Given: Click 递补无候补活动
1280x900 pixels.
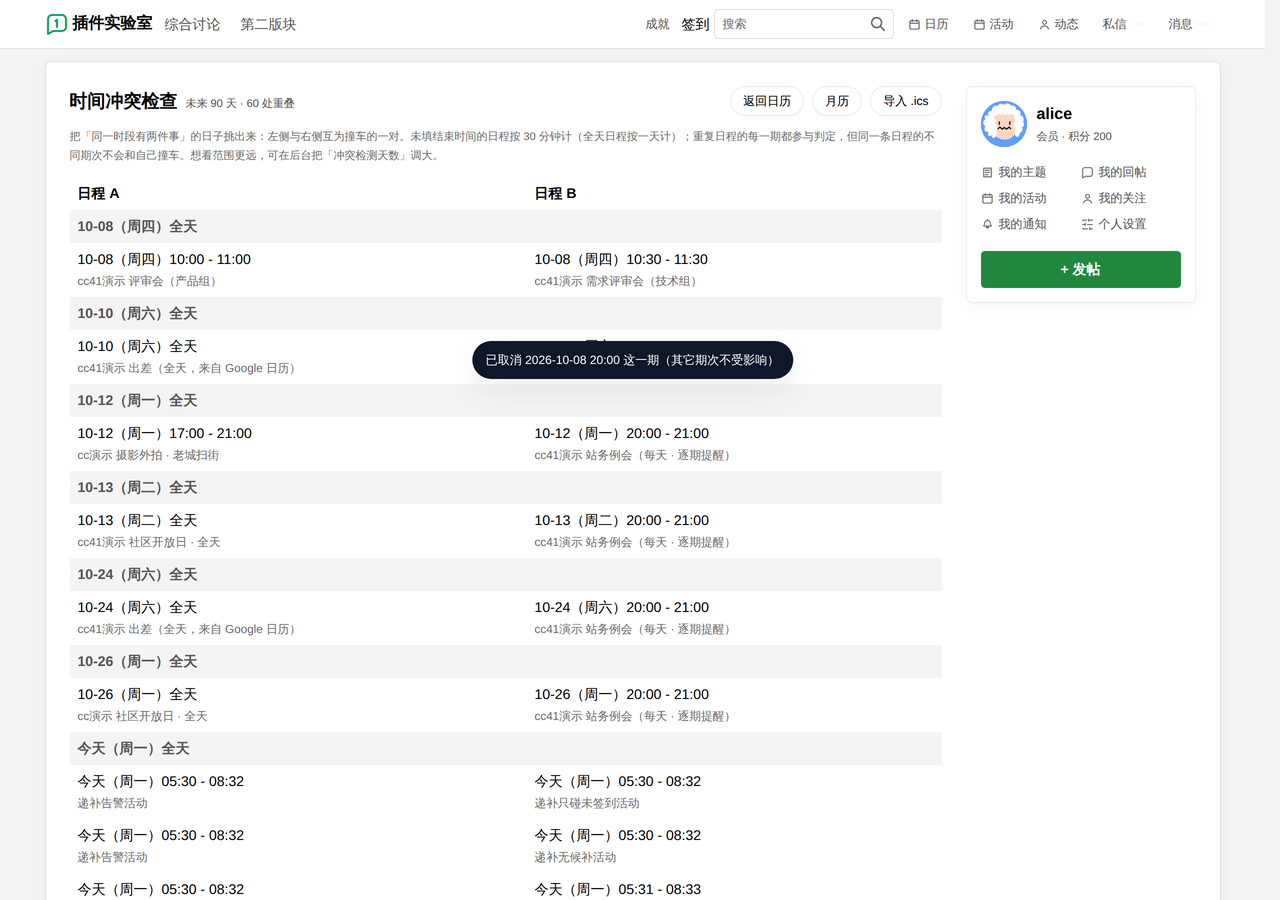Looking at the screenshot, I should [575, 857].
